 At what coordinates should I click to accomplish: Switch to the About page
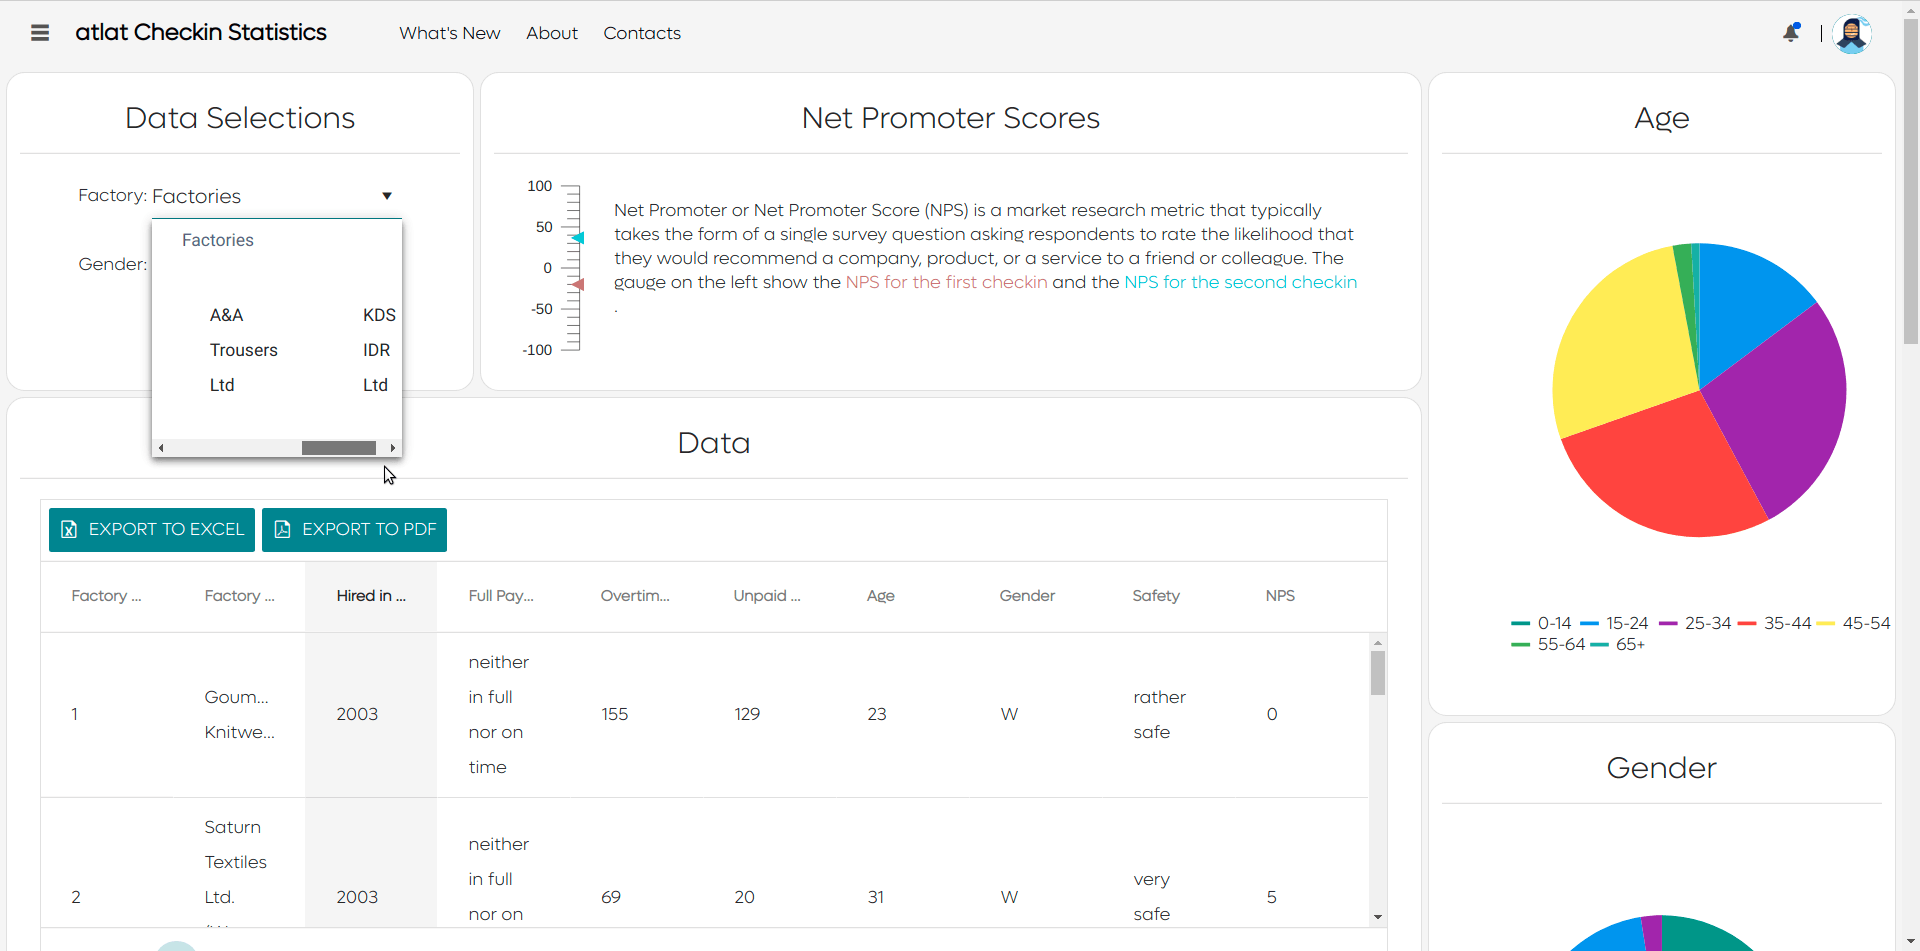pyautogui.click(x=551, y=33)
